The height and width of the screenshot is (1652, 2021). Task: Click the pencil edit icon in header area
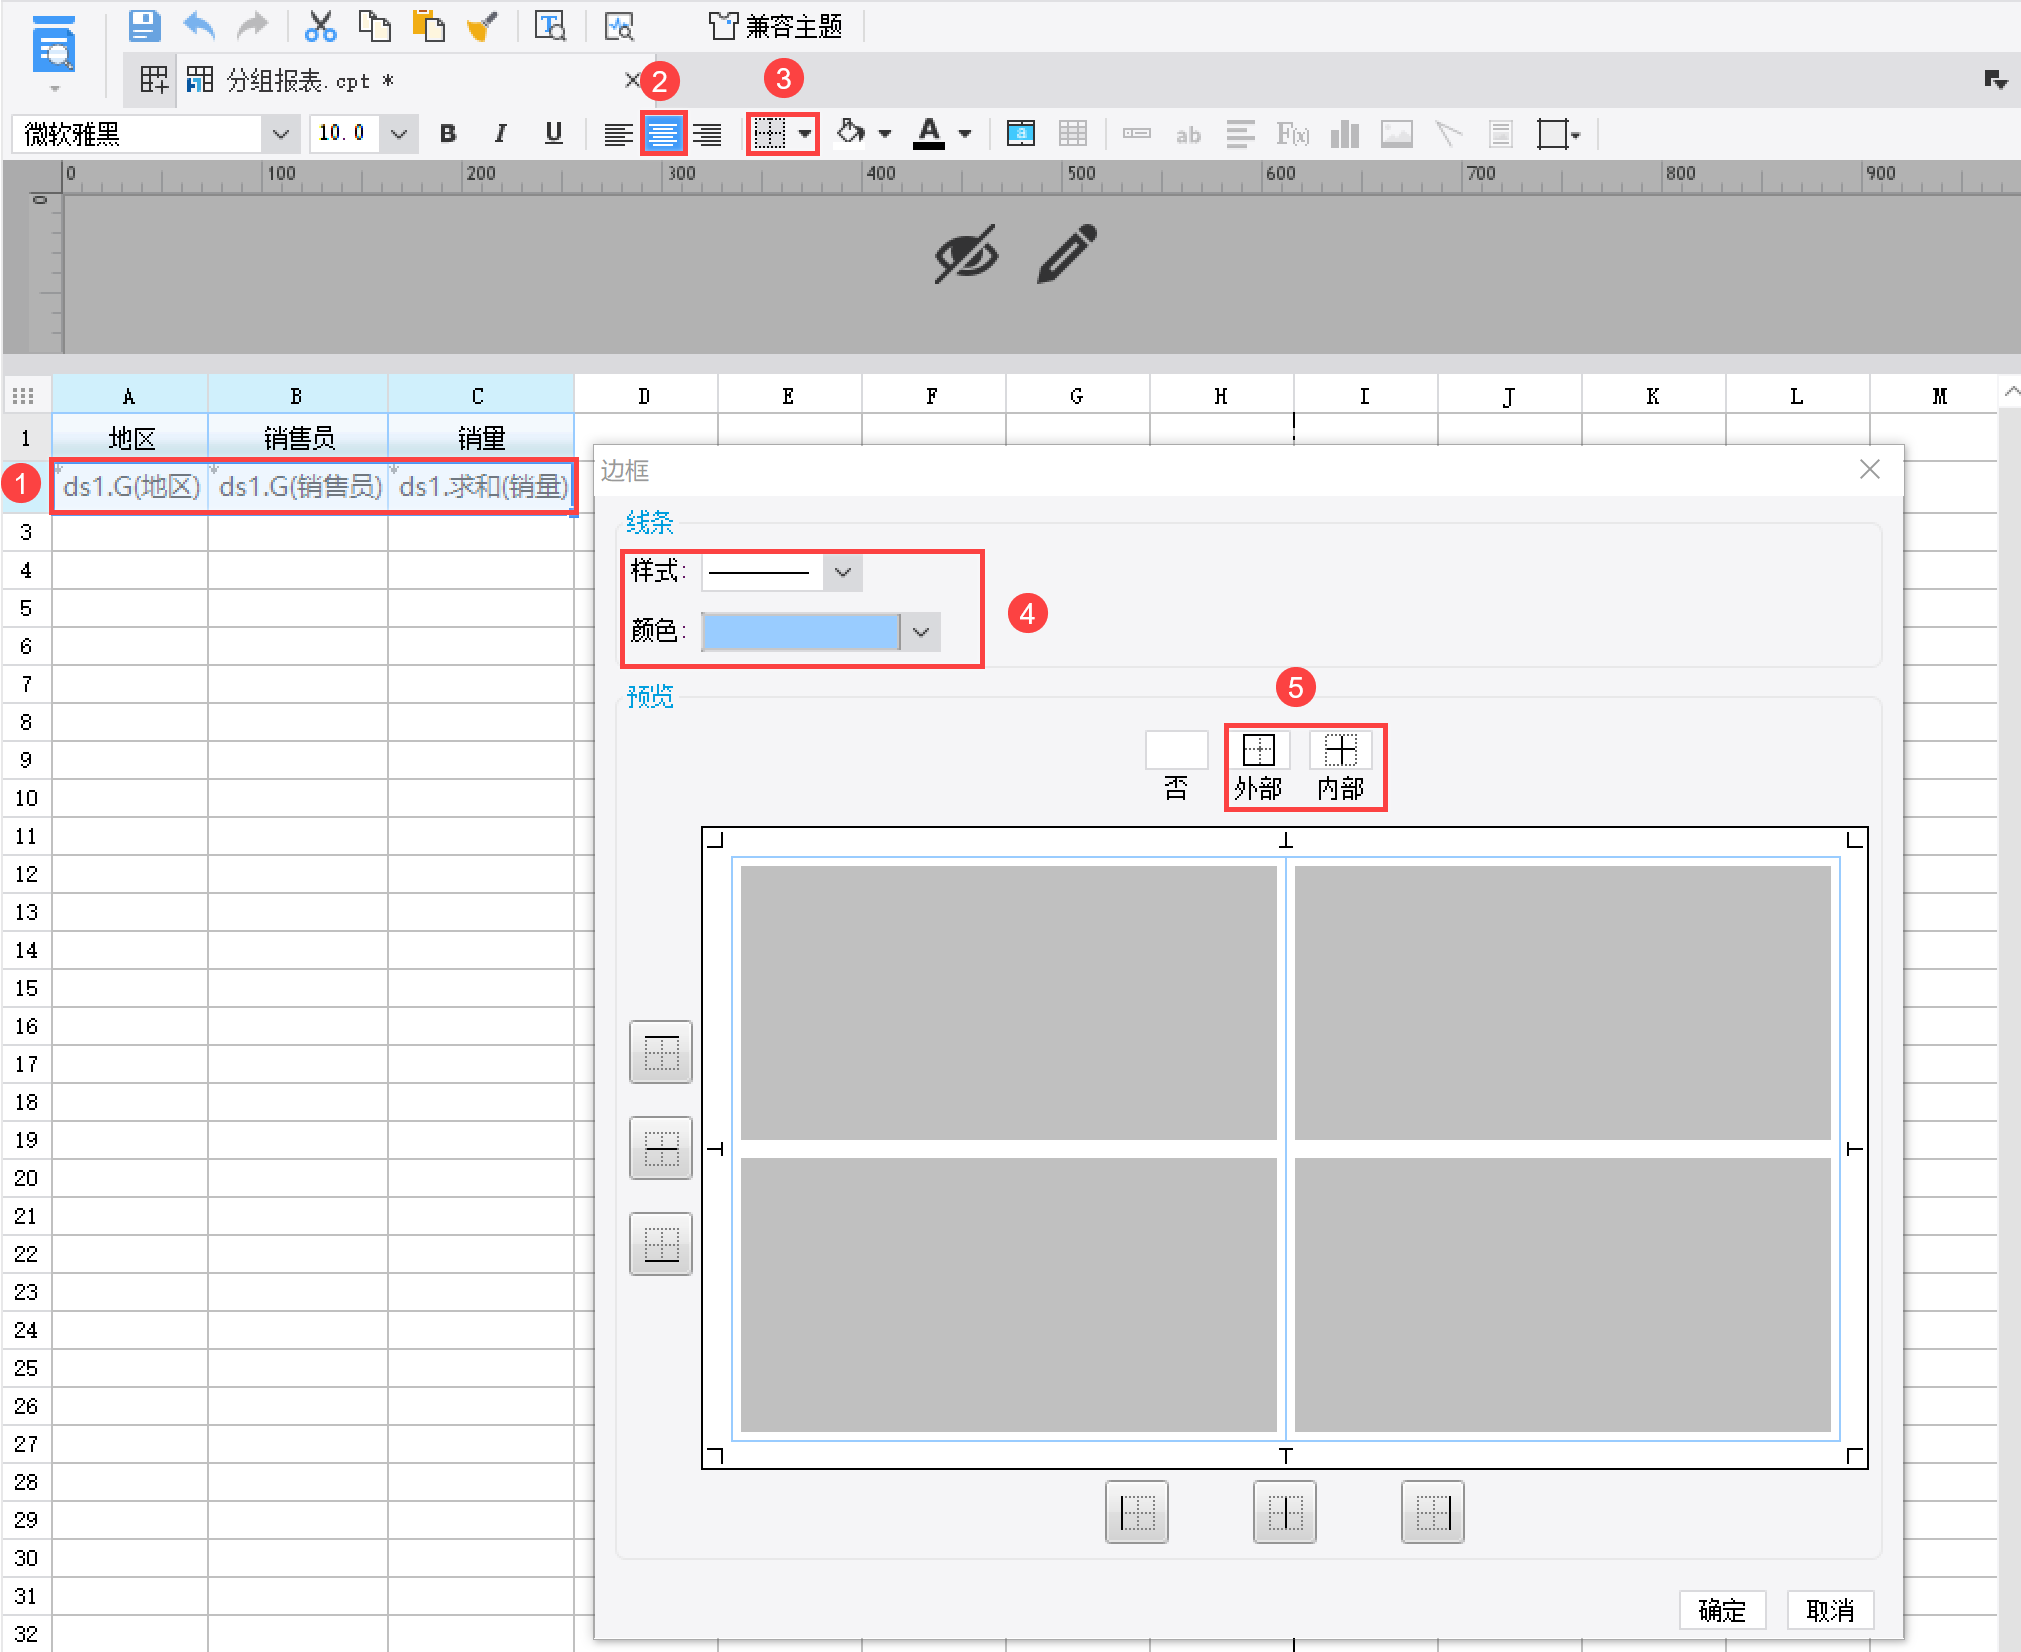tap(1066, 254)
